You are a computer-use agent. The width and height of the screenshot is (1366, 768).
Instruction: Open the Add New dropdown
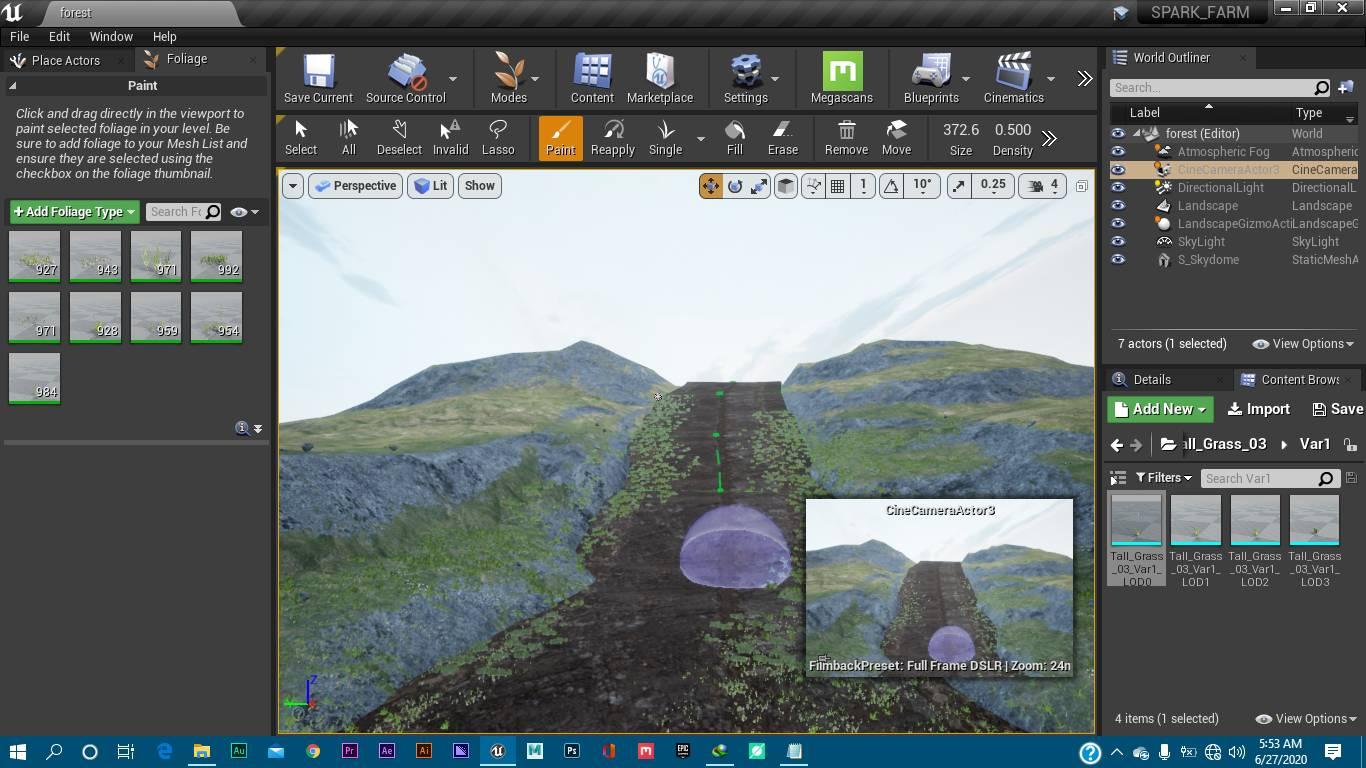(1160, 409)
